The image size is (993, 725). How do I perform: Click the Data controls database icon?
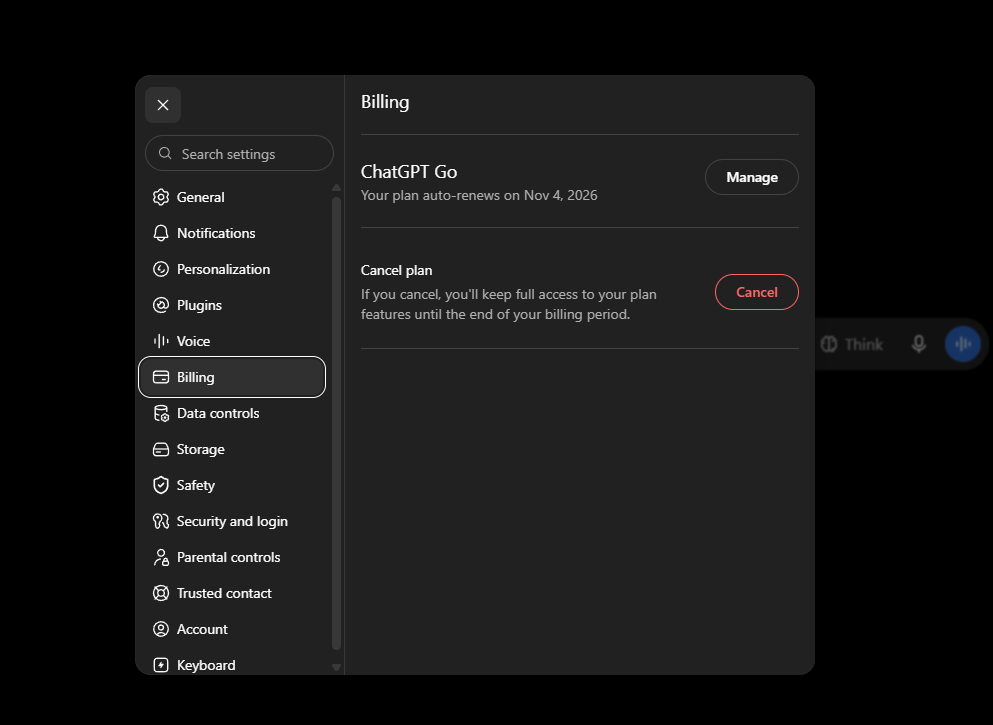click(161, 413)
